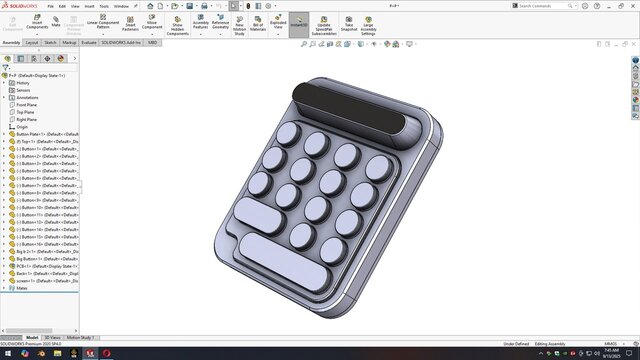Screen dimensions: 640x360
Task: Click Zoom to Area icon
Action: 312,44
